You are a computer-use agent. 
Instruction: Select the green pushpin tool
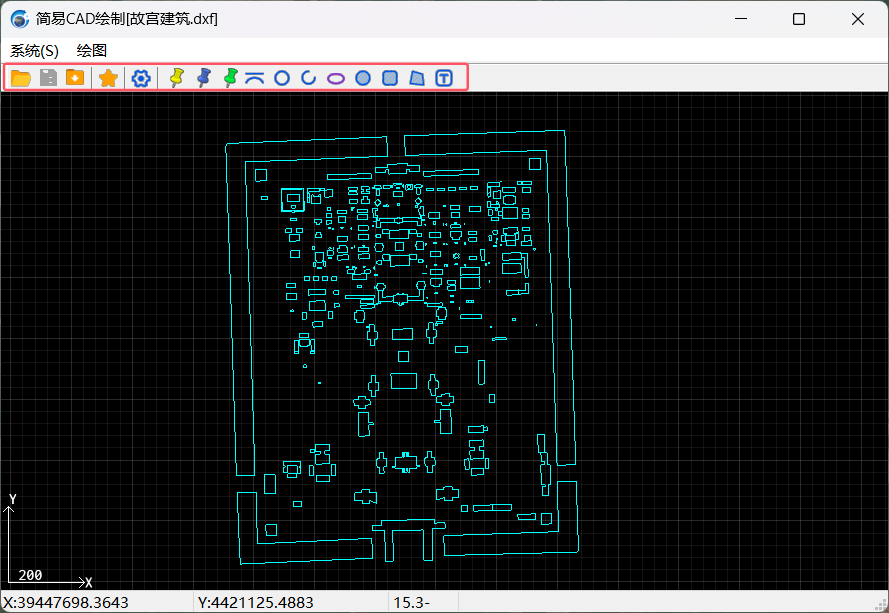point(230,78)
